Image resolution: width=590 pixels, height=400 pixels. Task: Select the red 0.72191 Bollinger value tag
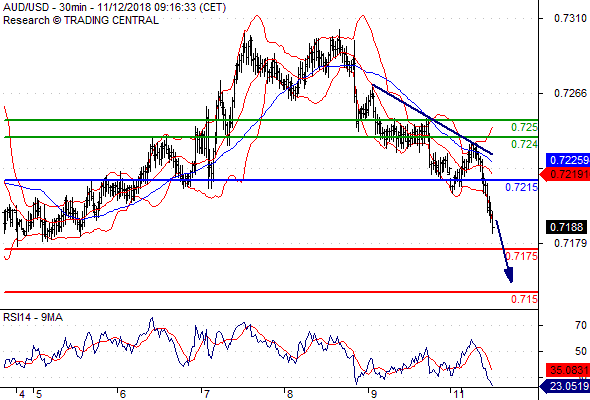pos(565,175)
